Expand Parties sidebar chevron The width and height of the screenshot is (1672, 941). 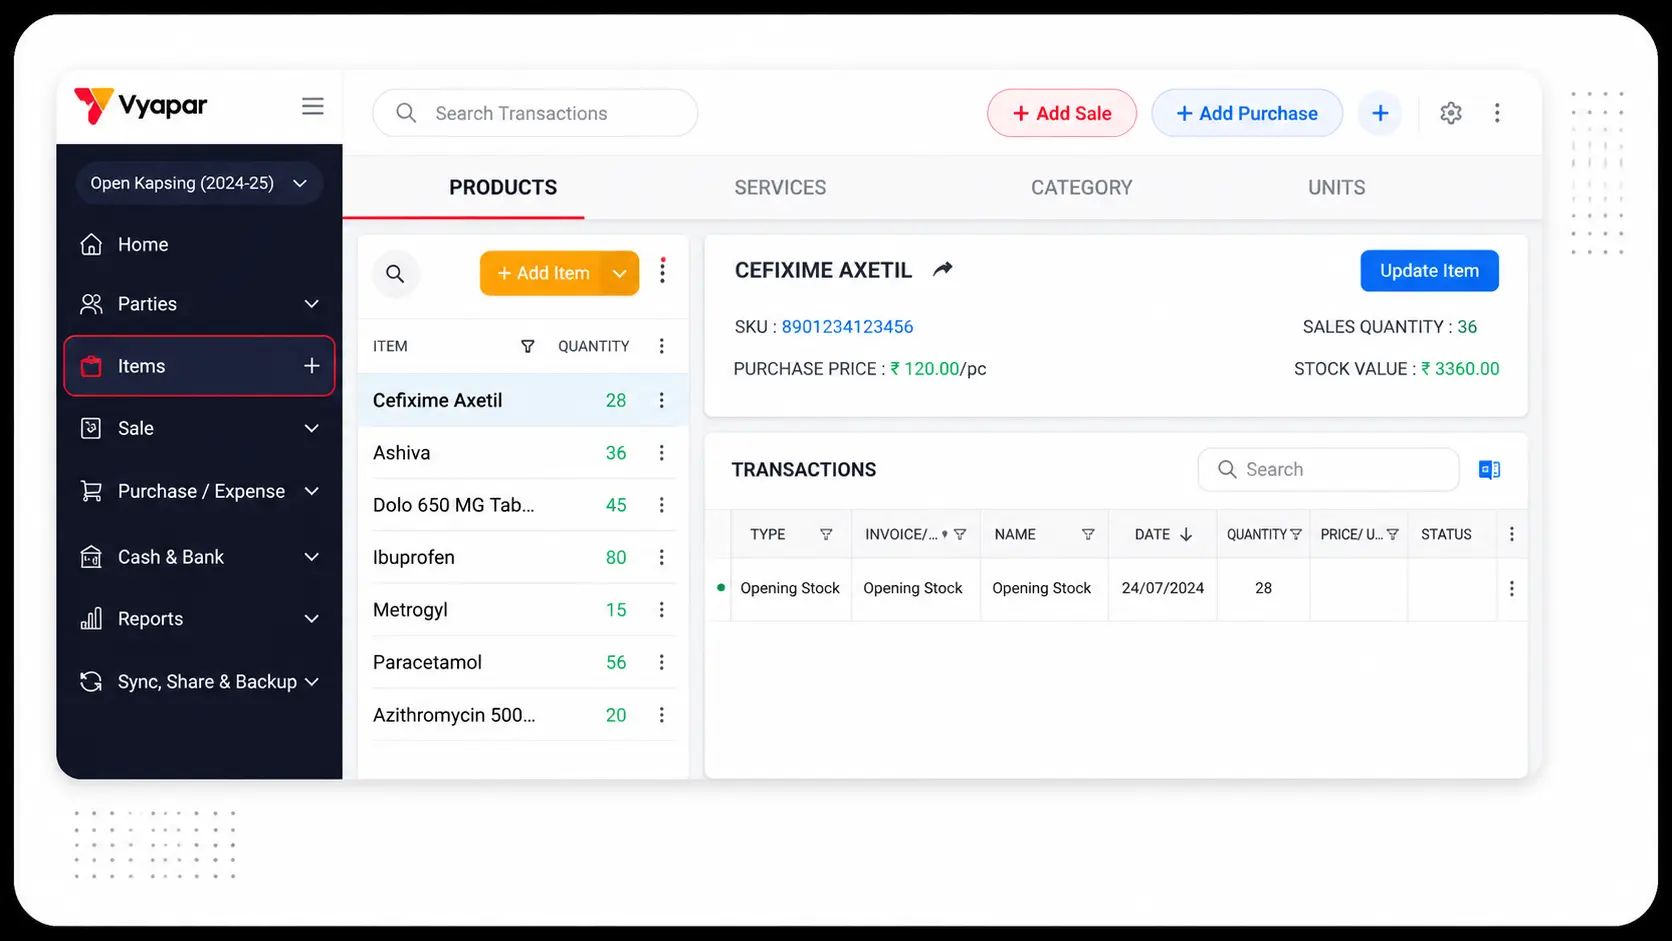click(x=312, y=304)
